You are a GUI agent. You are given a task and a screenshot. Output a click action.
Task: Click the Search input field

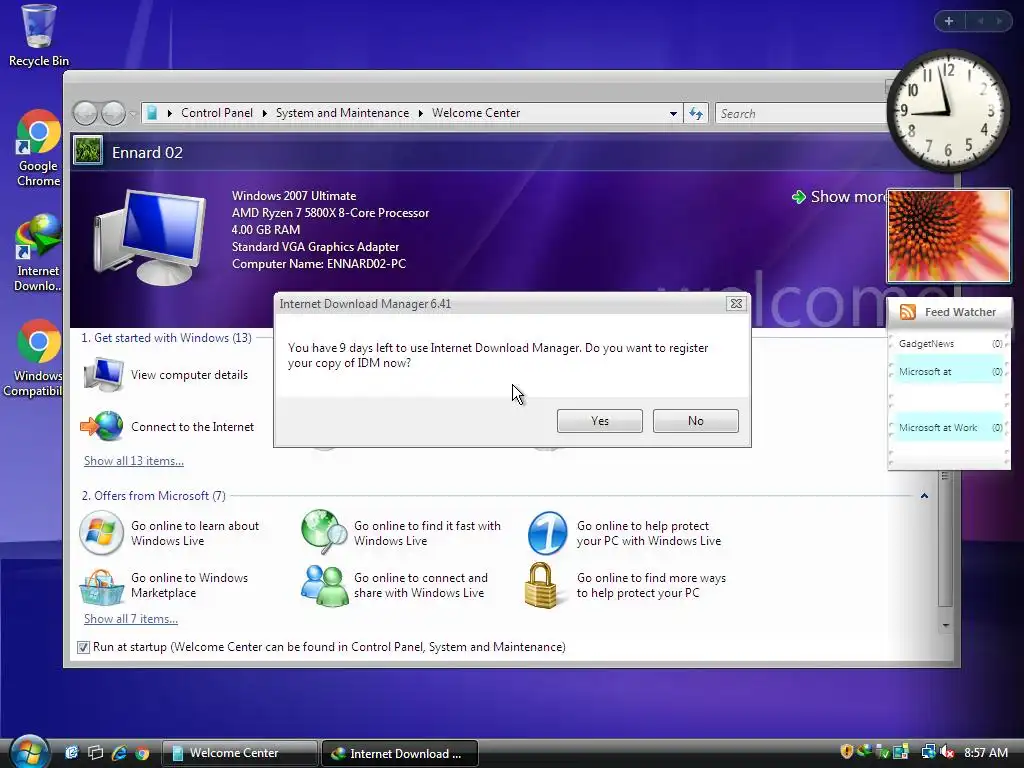click(802, 114)
